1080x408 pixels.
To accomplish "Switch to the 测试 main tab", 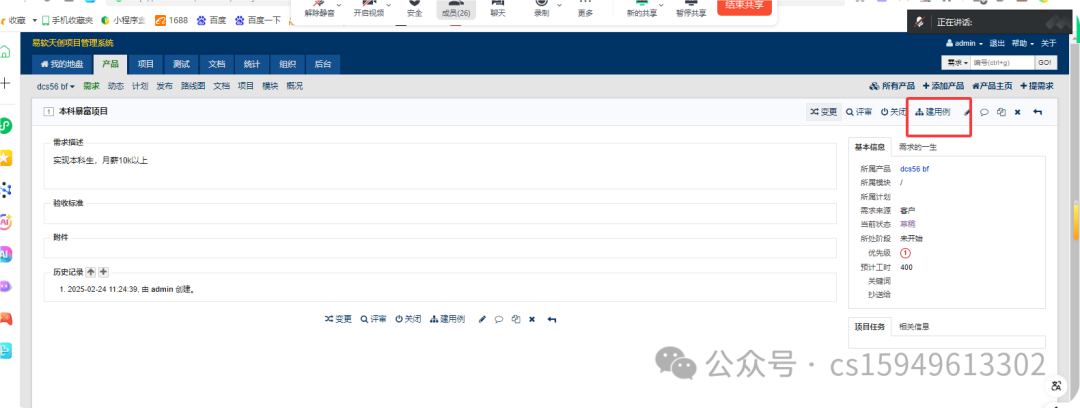I will pos(181,64).
